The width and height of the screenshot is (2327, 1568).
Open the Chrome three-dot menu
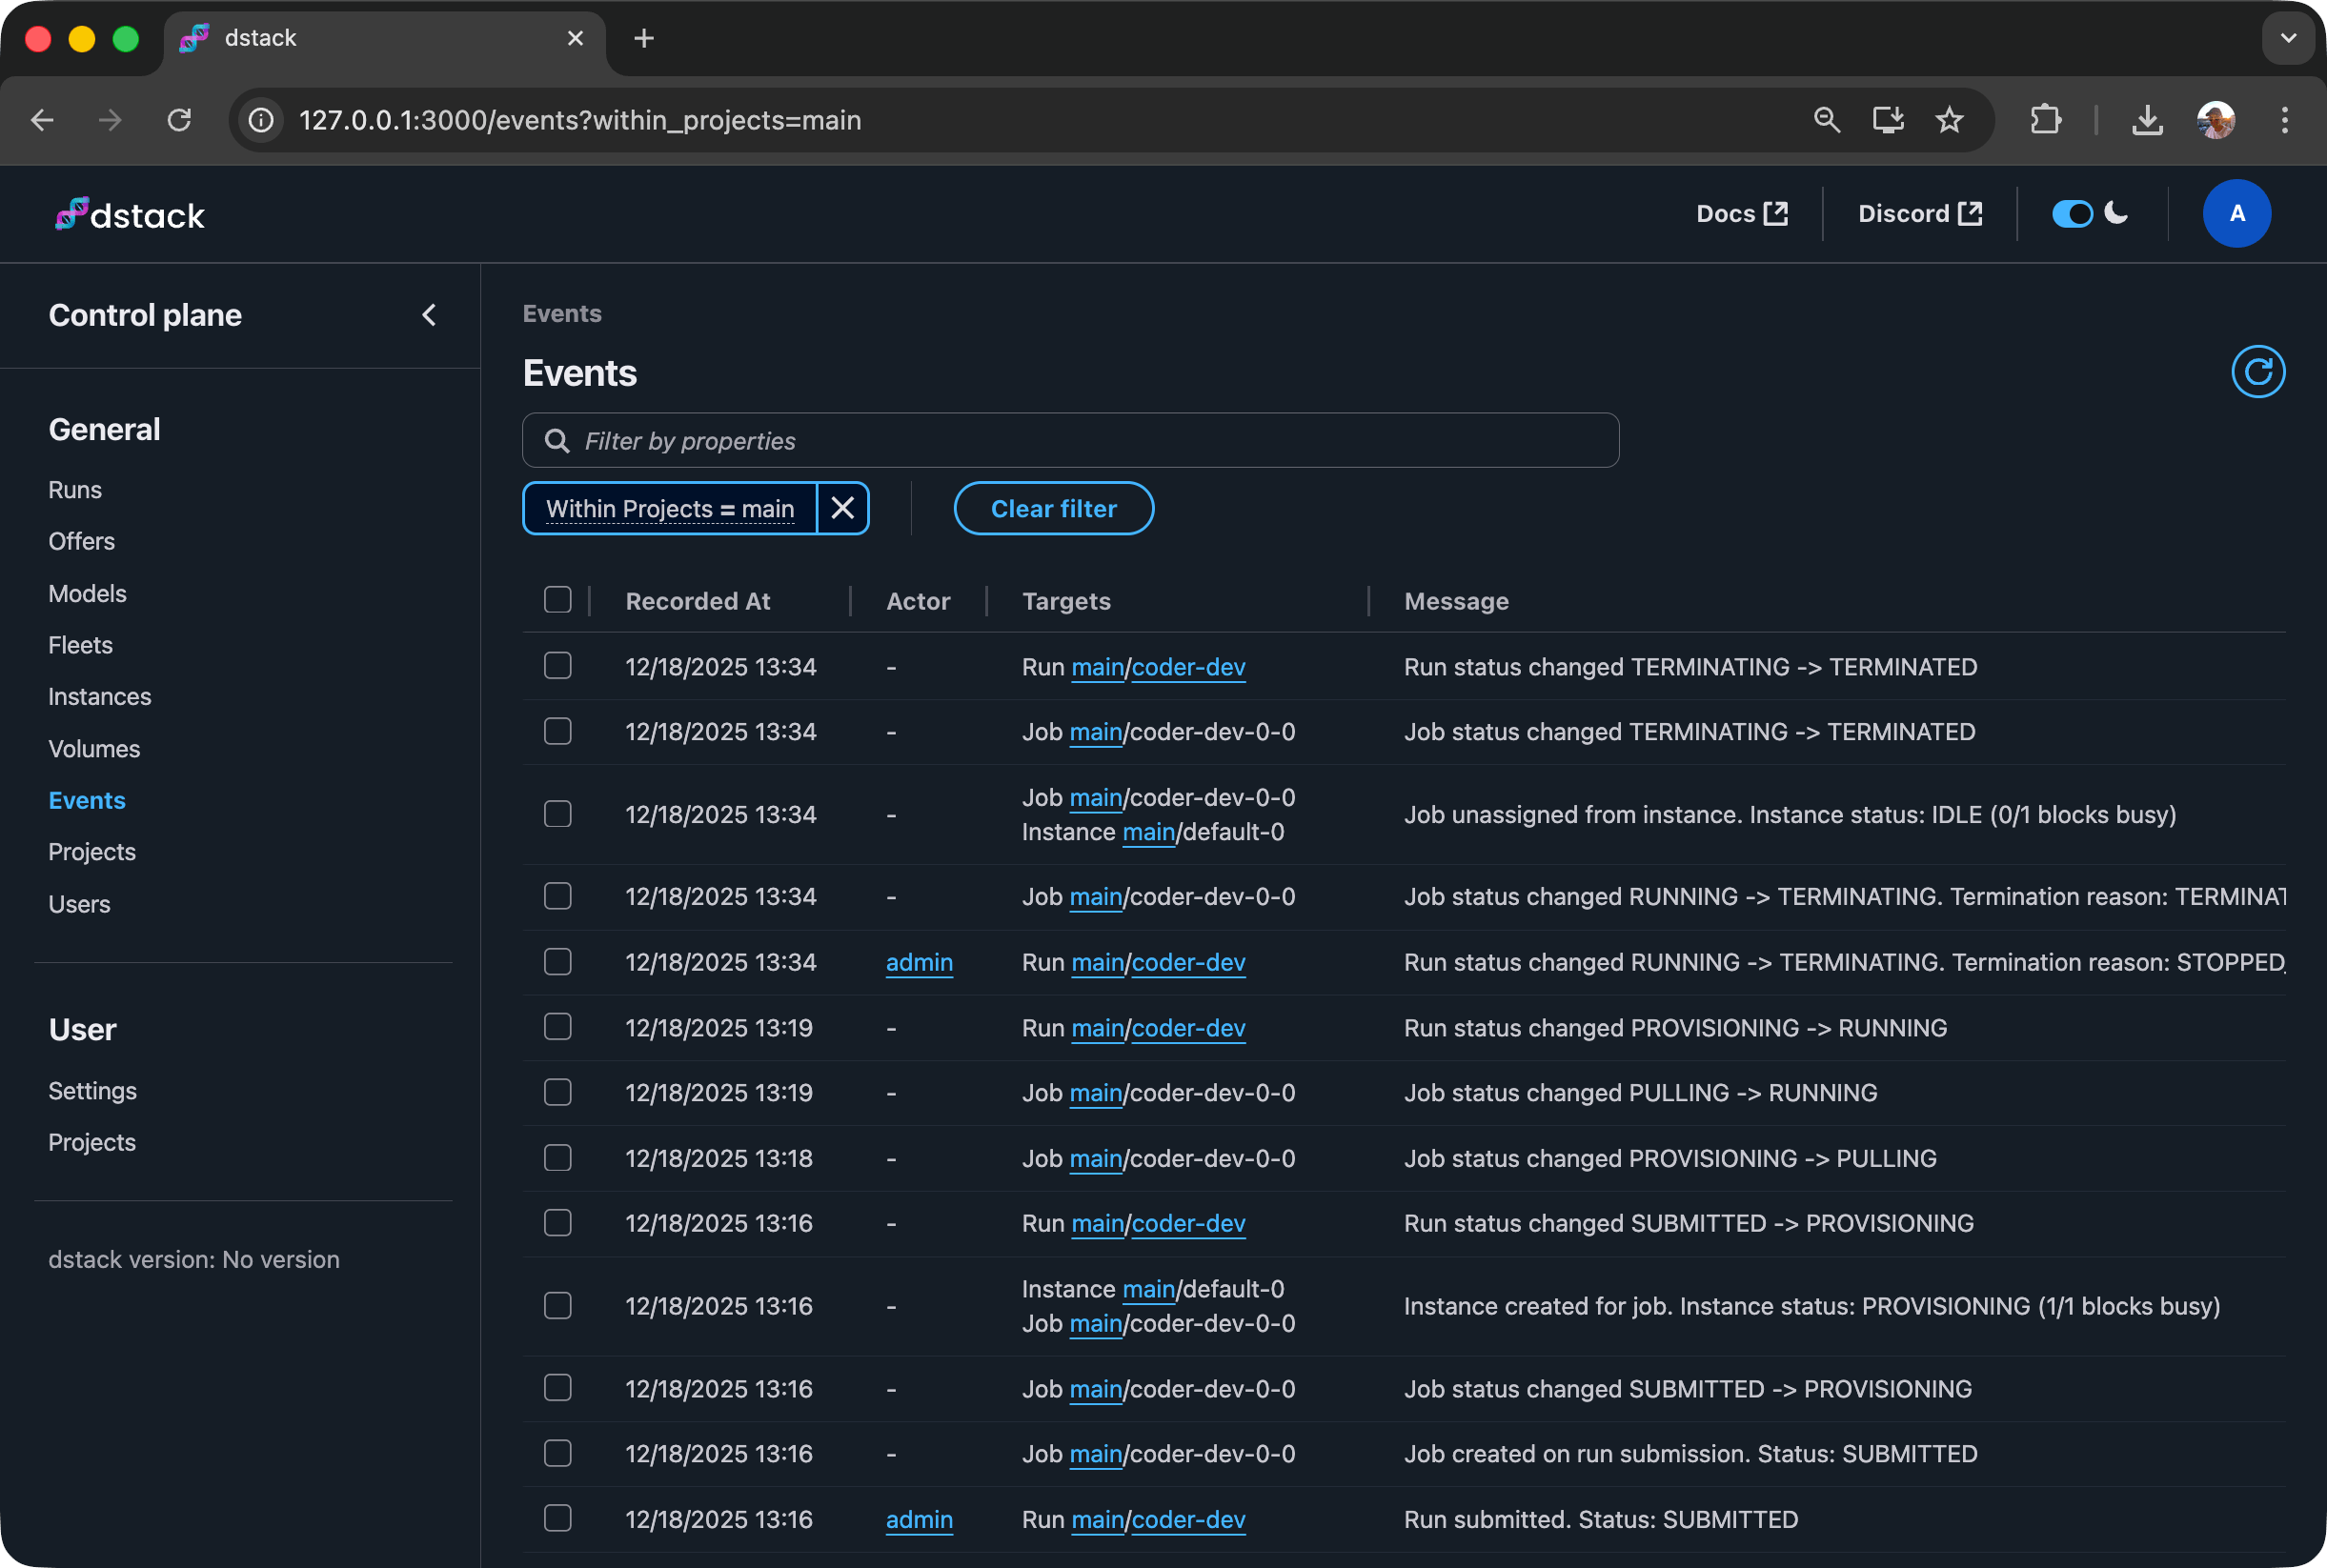tap(2284, 120)
